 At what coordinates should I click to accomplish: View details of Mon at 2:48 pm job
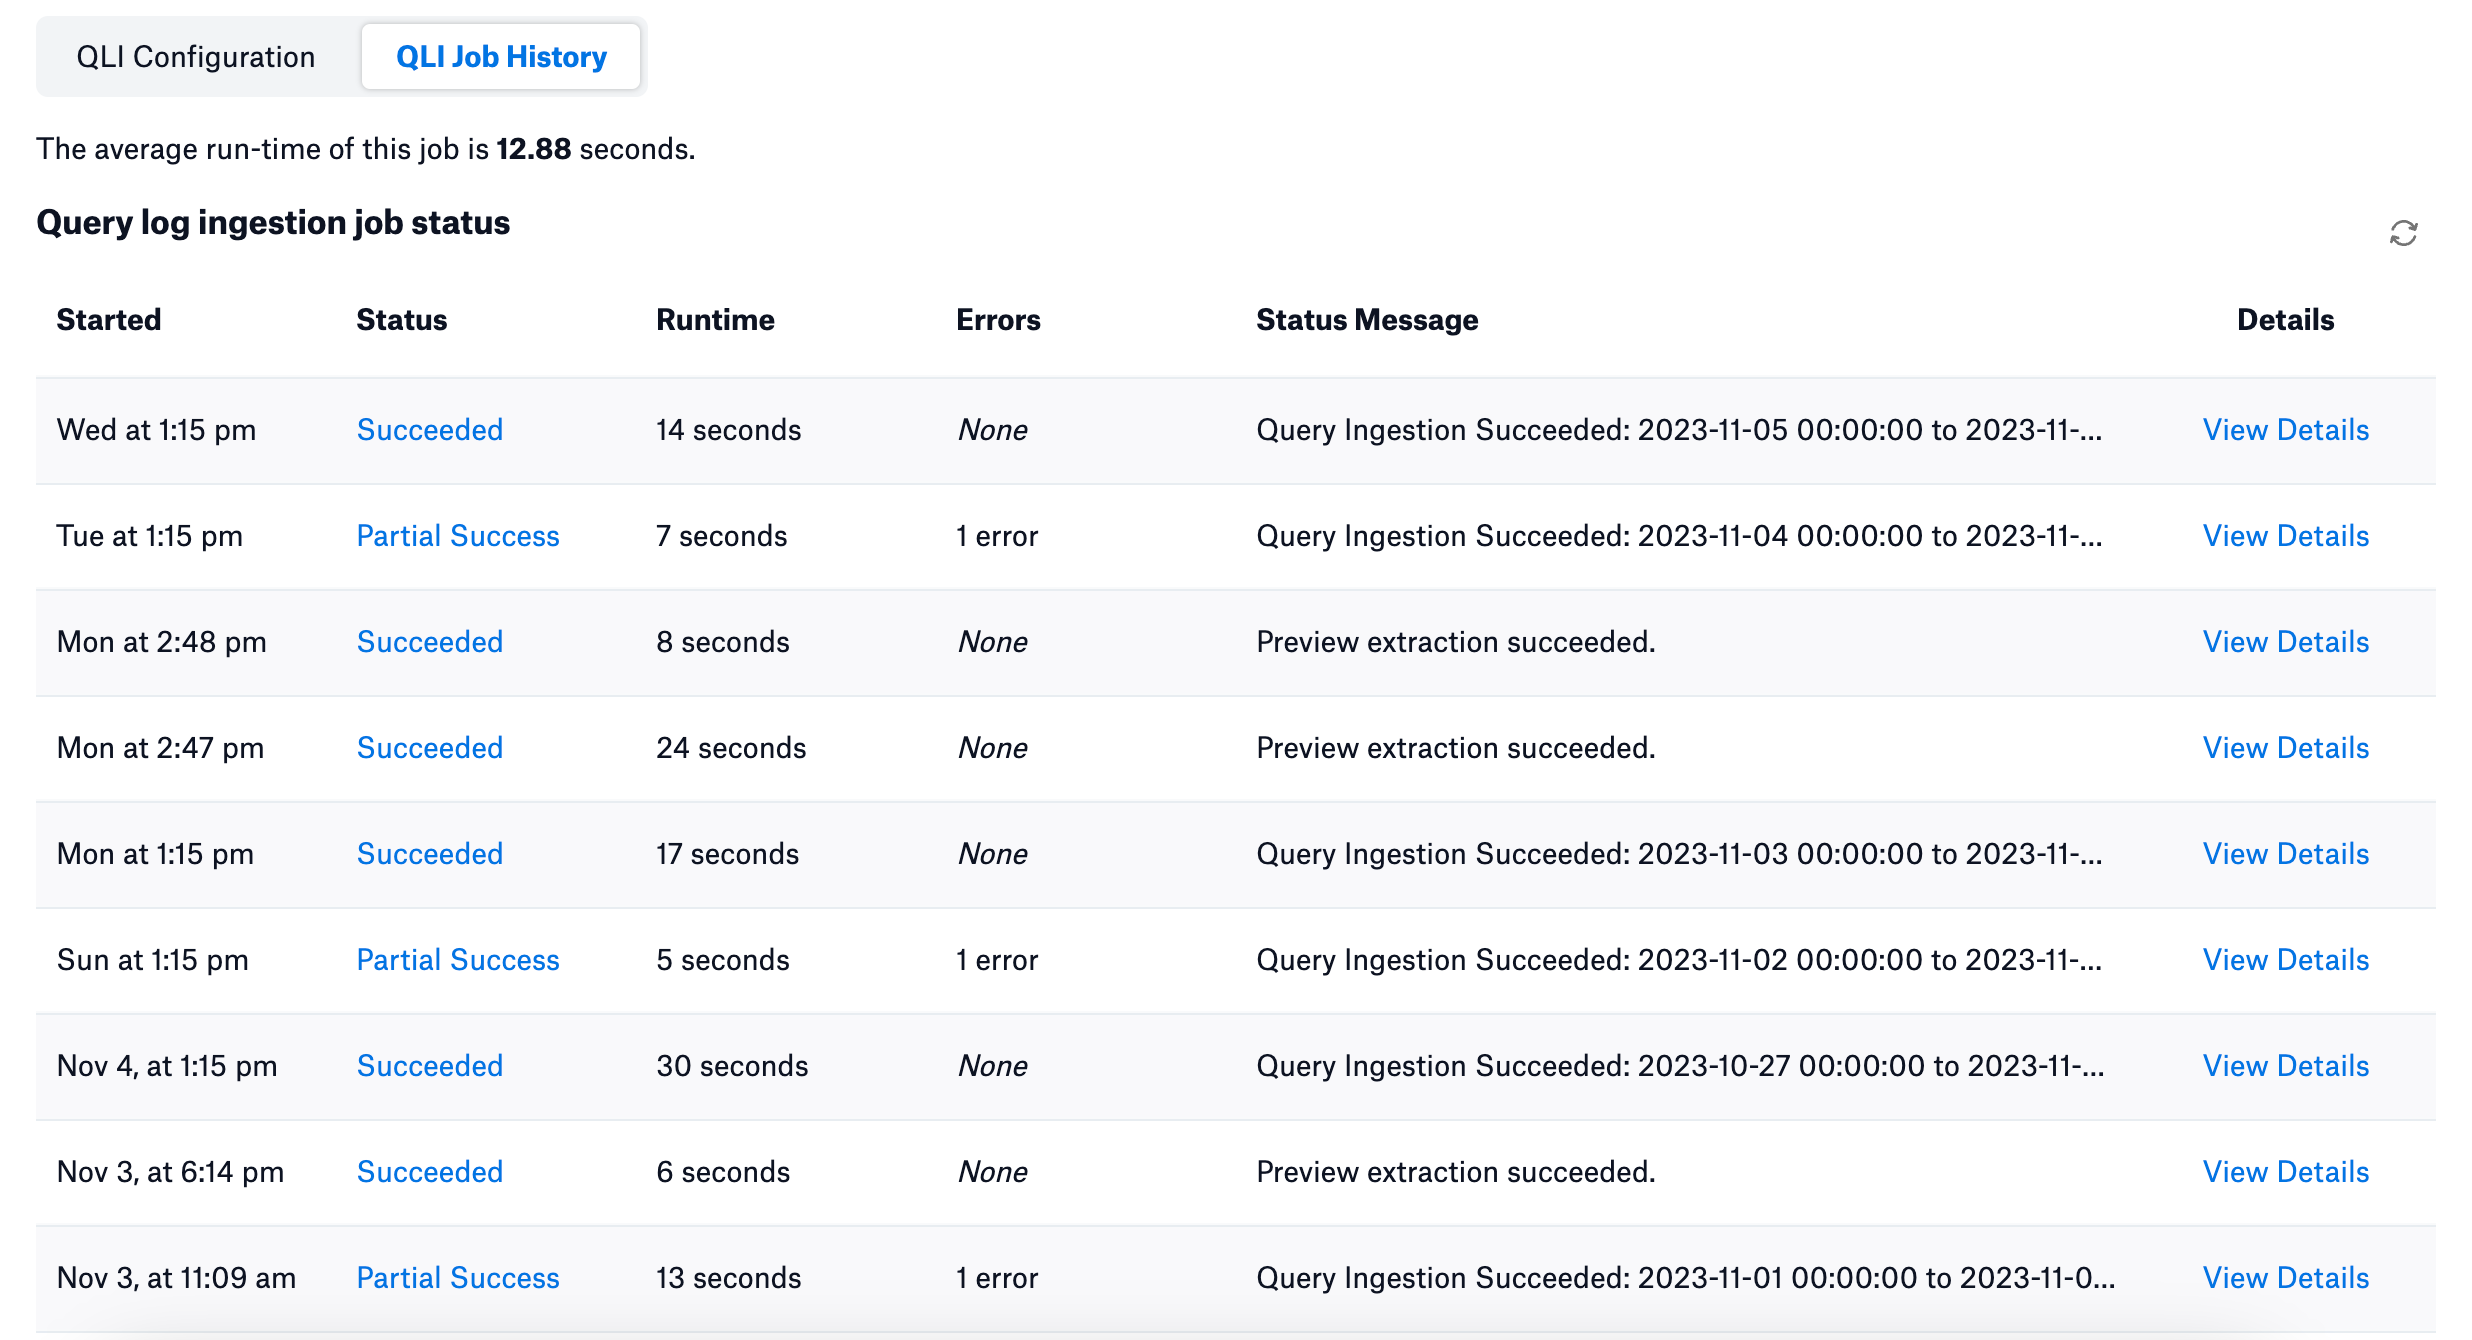[x=2286, y=642]
